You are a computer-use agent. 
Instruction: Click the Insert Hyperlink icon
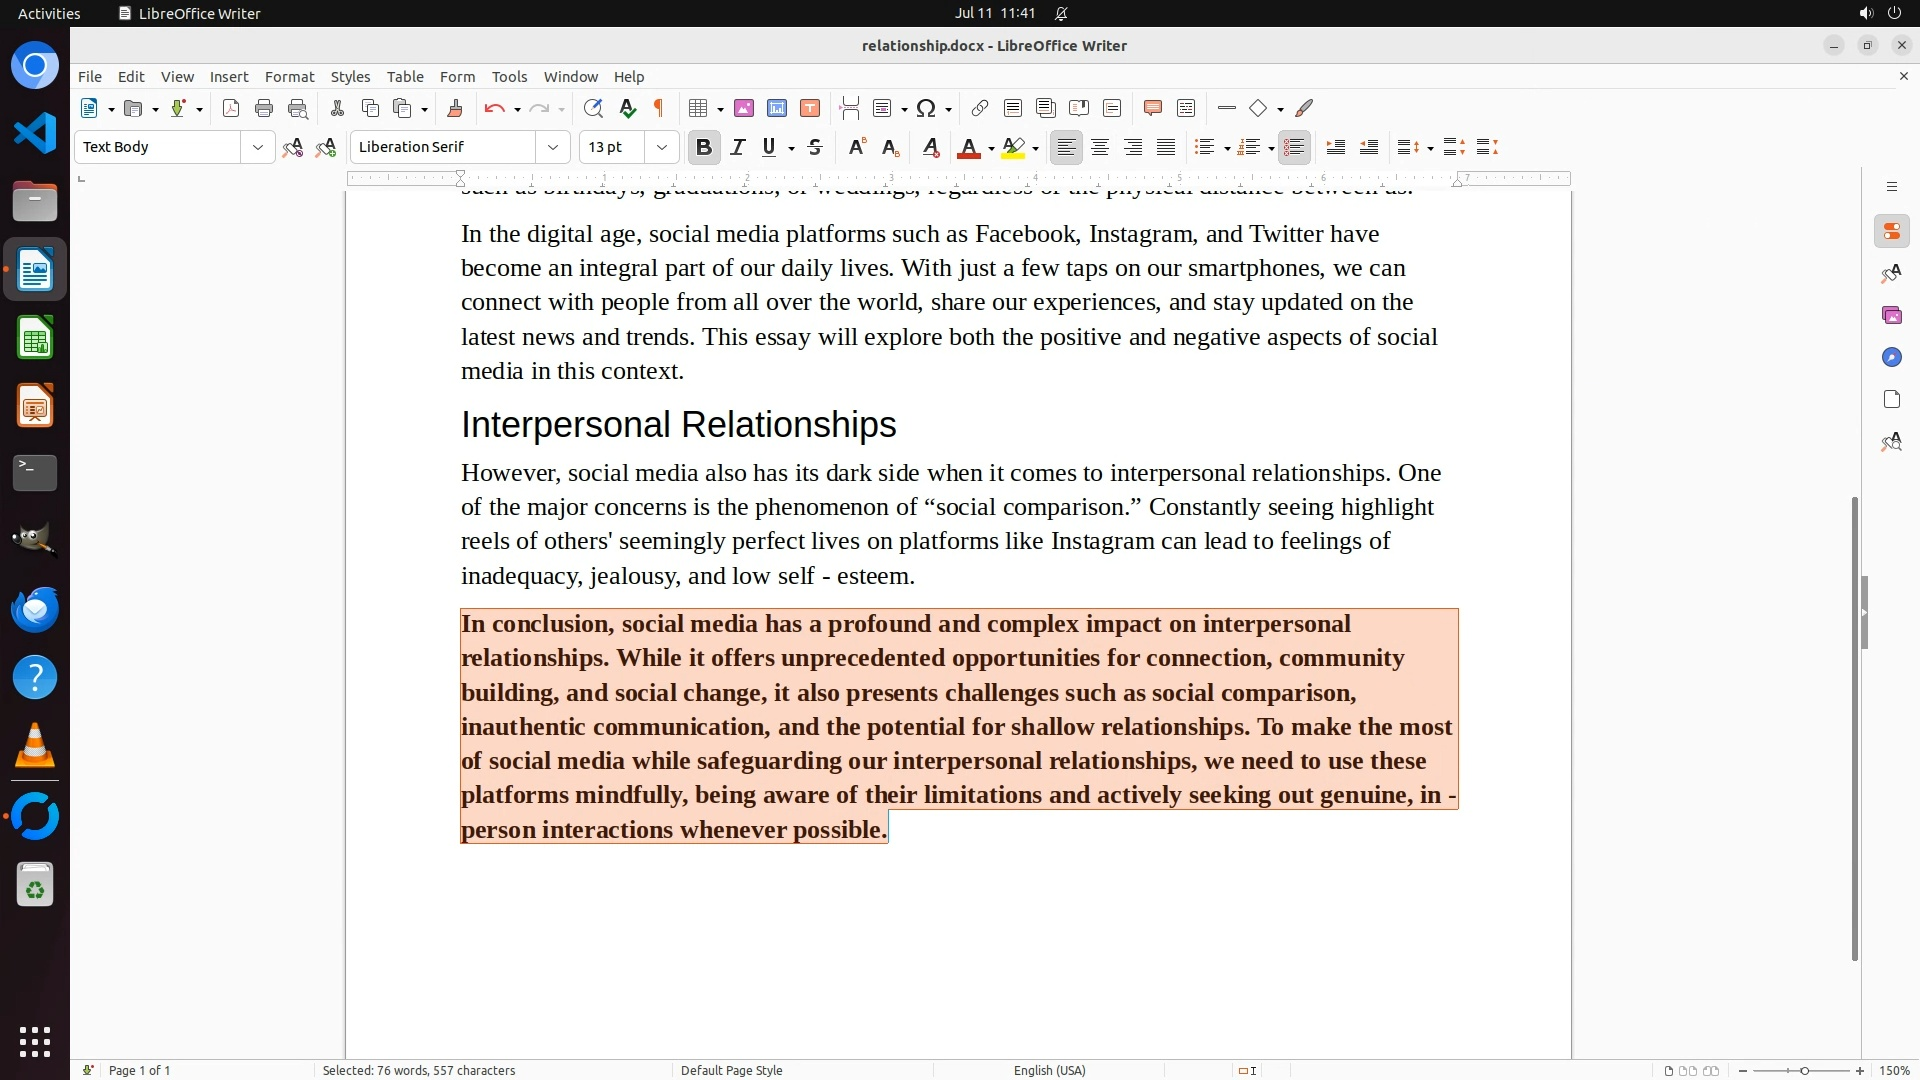[x=980, y=109]
